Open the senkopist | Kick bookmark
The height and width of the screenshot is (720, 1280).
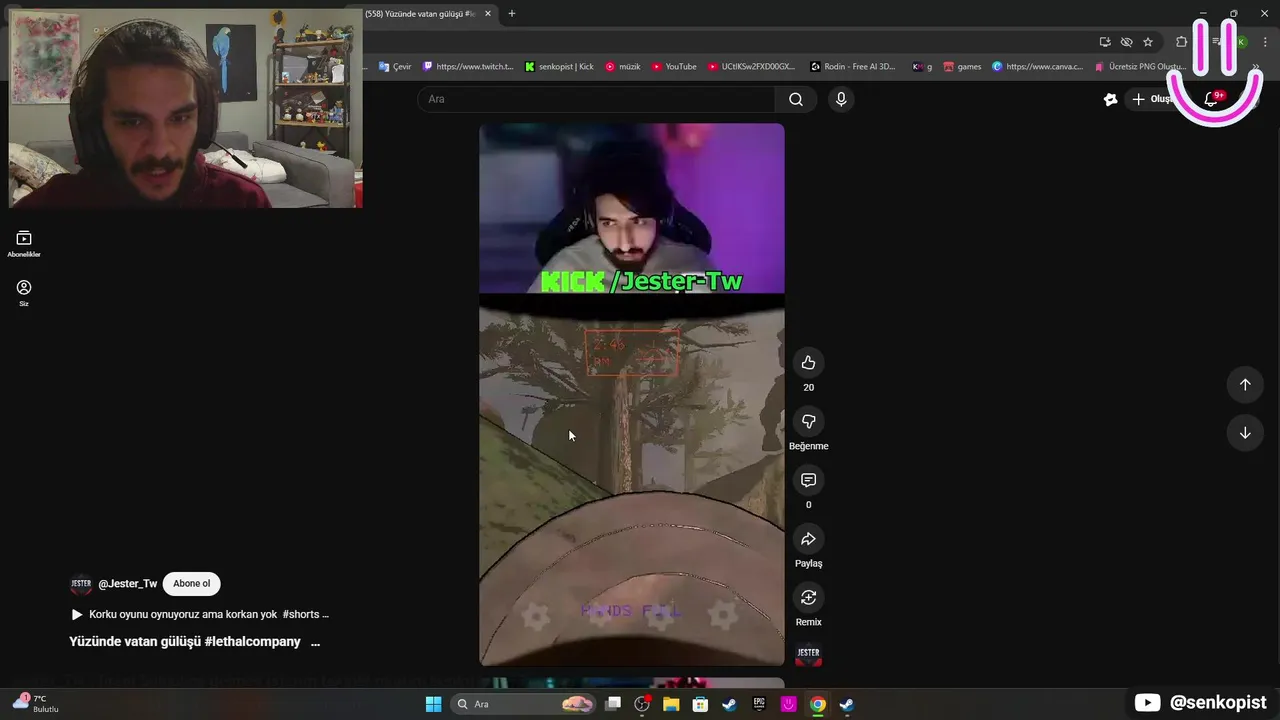click(559, 67)
